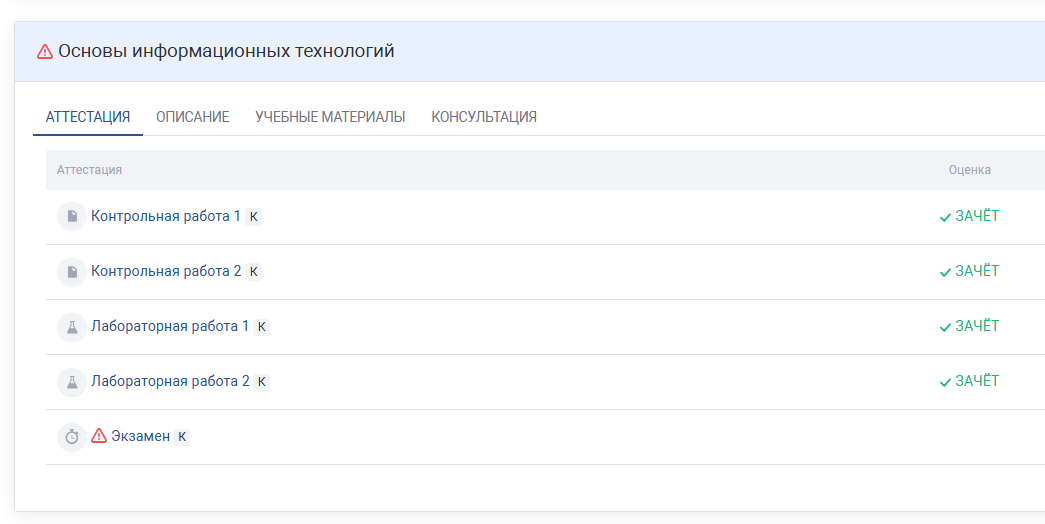
Task: Open the Учебные материалы tab
Action: click(x=330, y=117)
